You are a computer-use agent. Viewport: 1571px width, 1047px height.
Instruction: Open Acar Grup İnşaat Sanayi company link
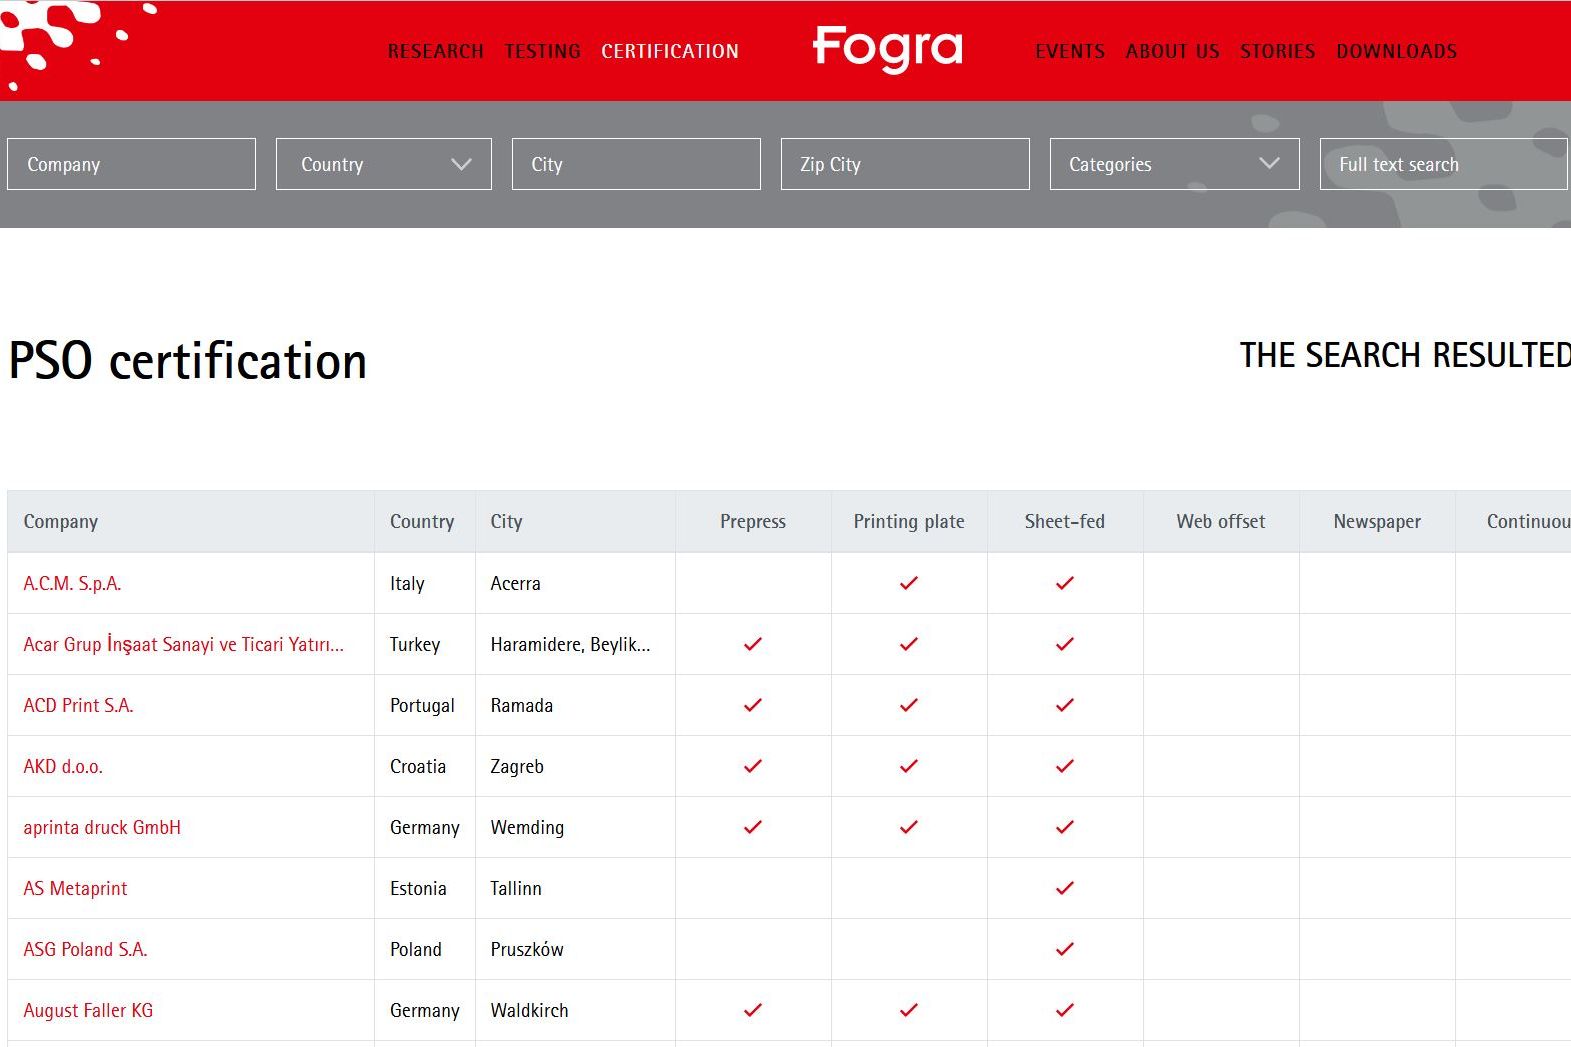tap(183, 644)
